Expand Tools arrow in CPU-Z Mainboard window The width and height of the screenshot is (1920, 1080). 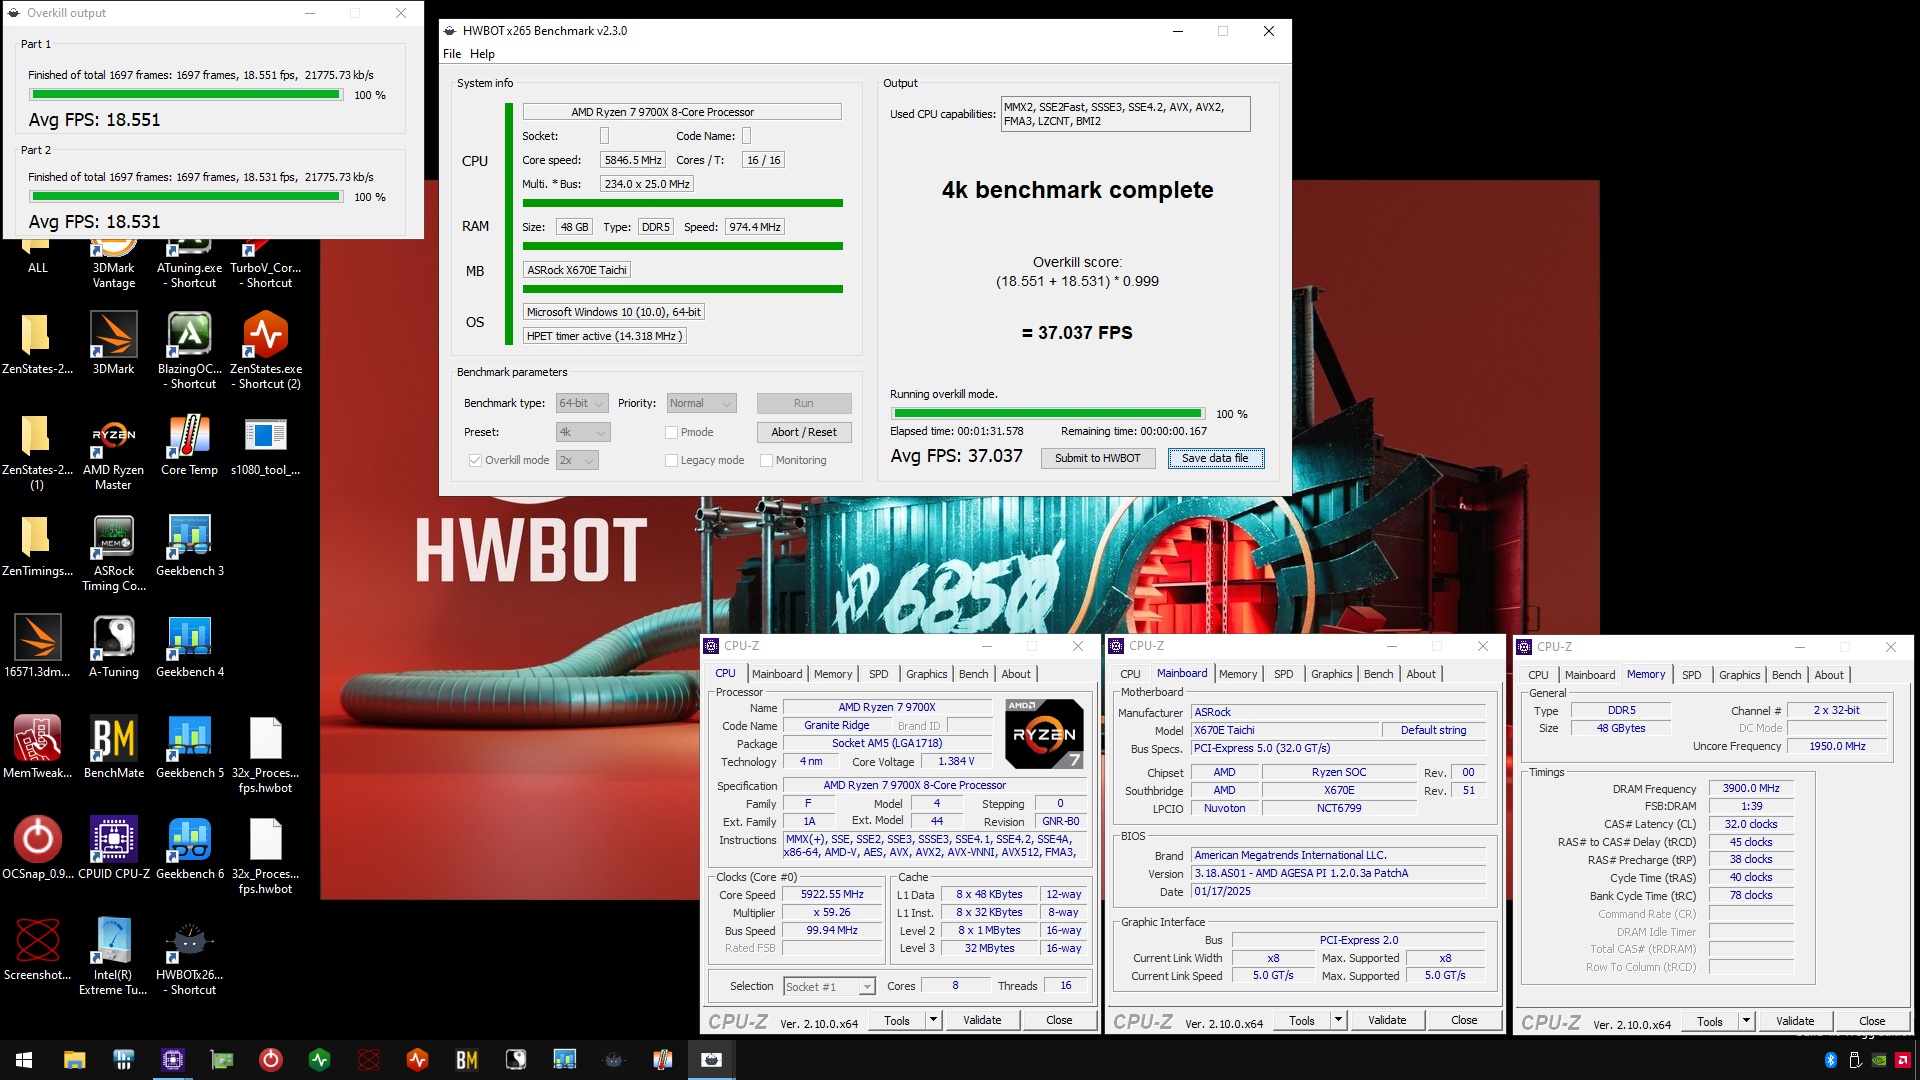[x=1338, y=1020]
